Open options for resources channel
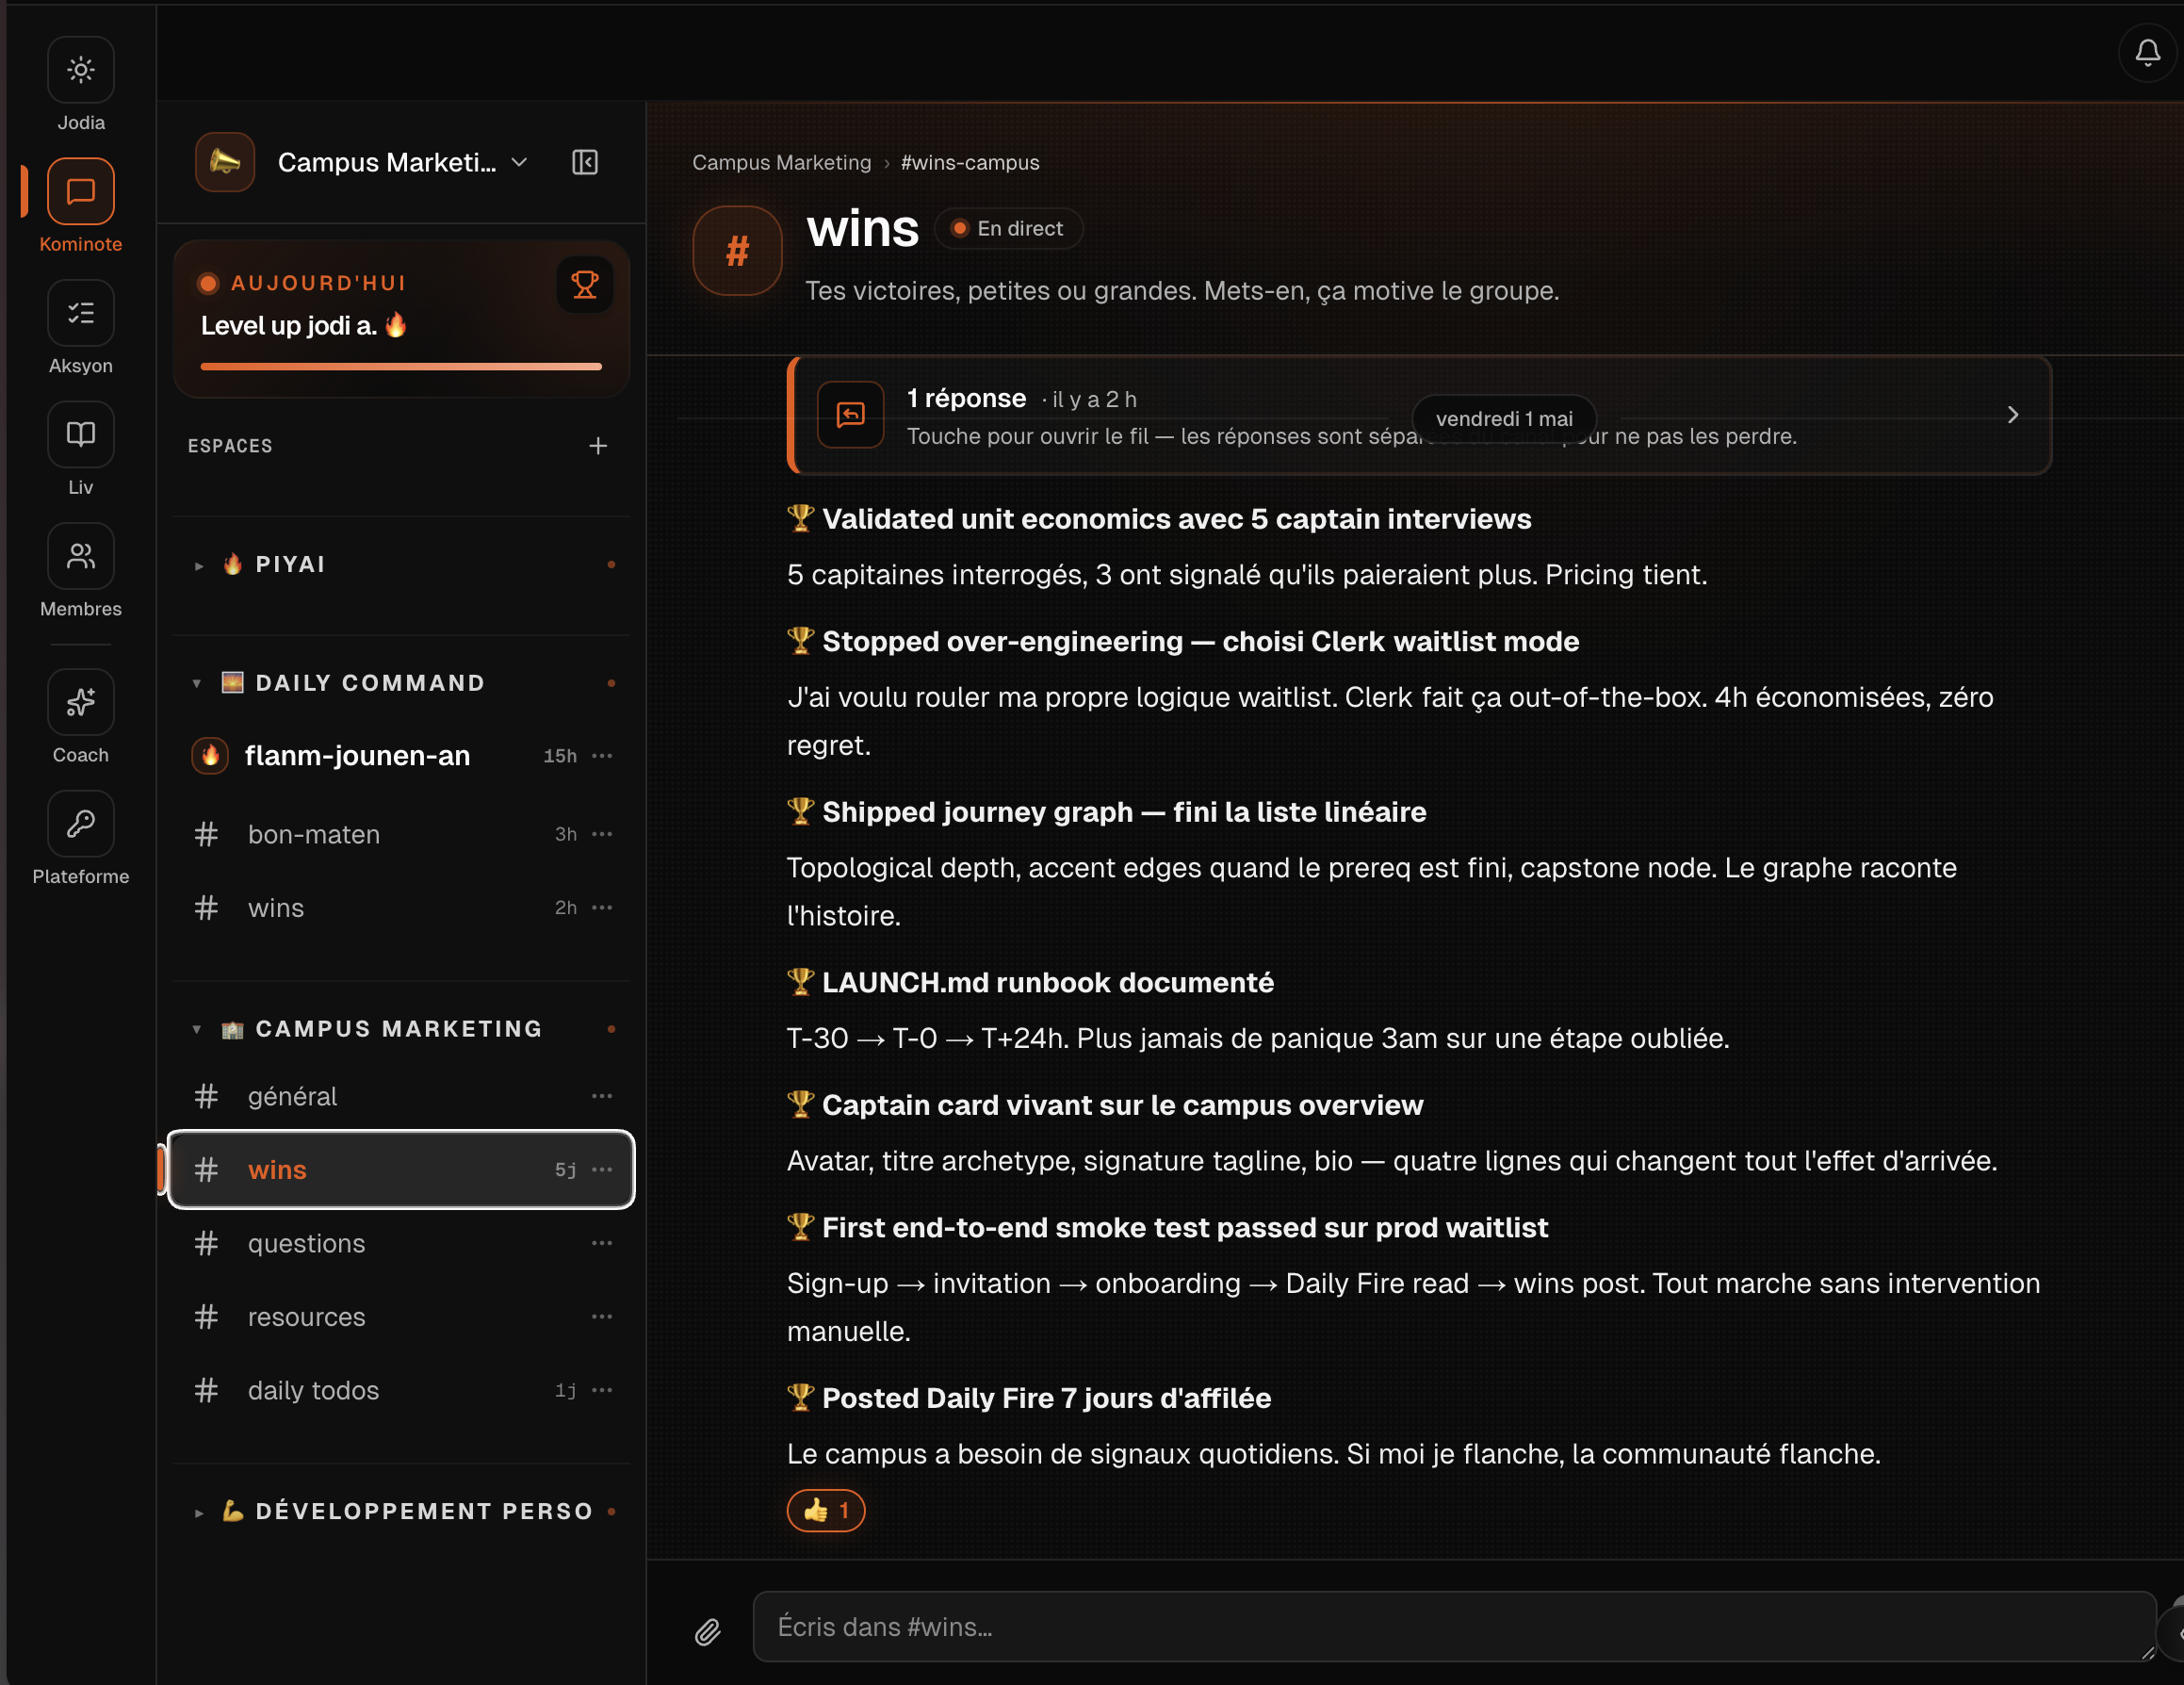 tap(602, 1317)
